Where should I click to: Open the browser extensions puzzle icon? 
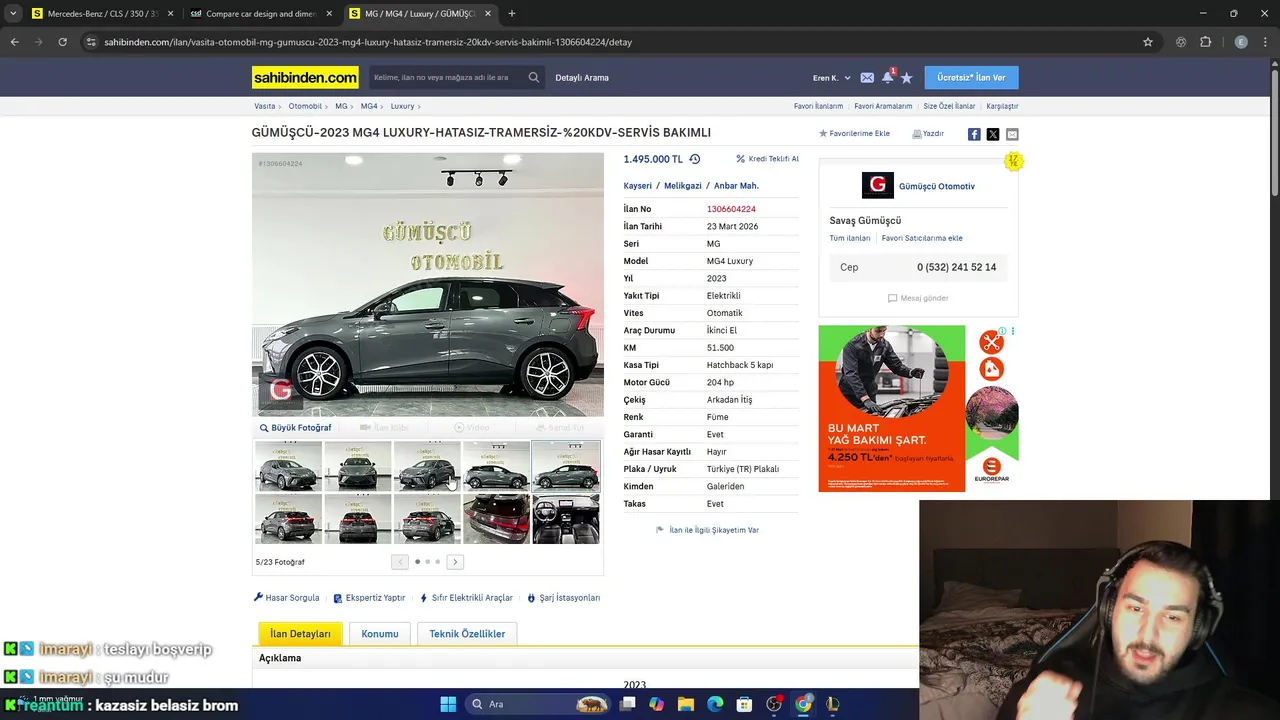coord(1205,42)
